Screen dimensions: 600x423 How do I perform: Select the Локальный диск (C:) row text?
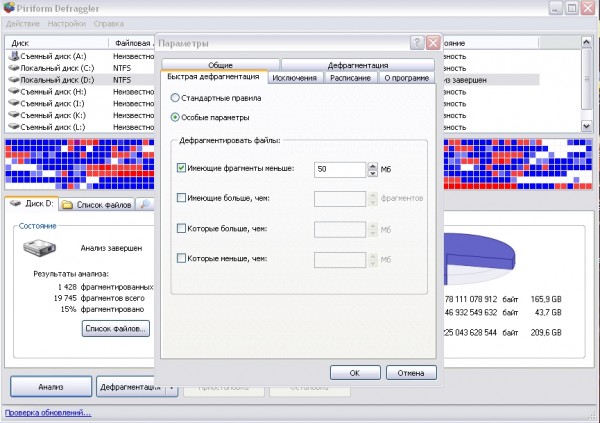[57, 68]
